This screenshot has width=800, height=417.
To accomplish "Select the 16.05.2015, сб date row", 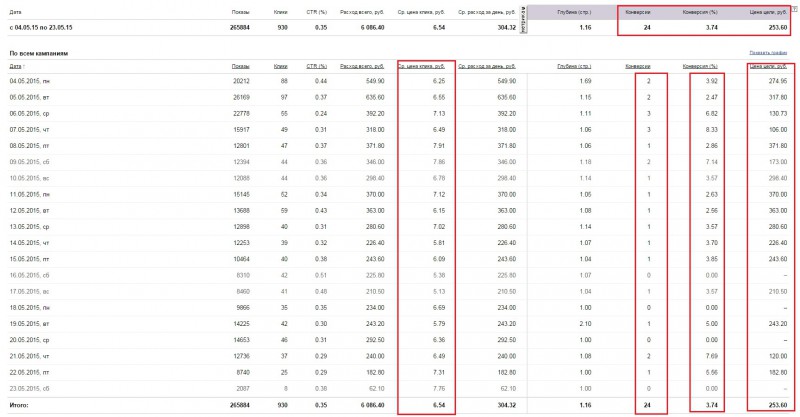I will (x=29, y=275).
